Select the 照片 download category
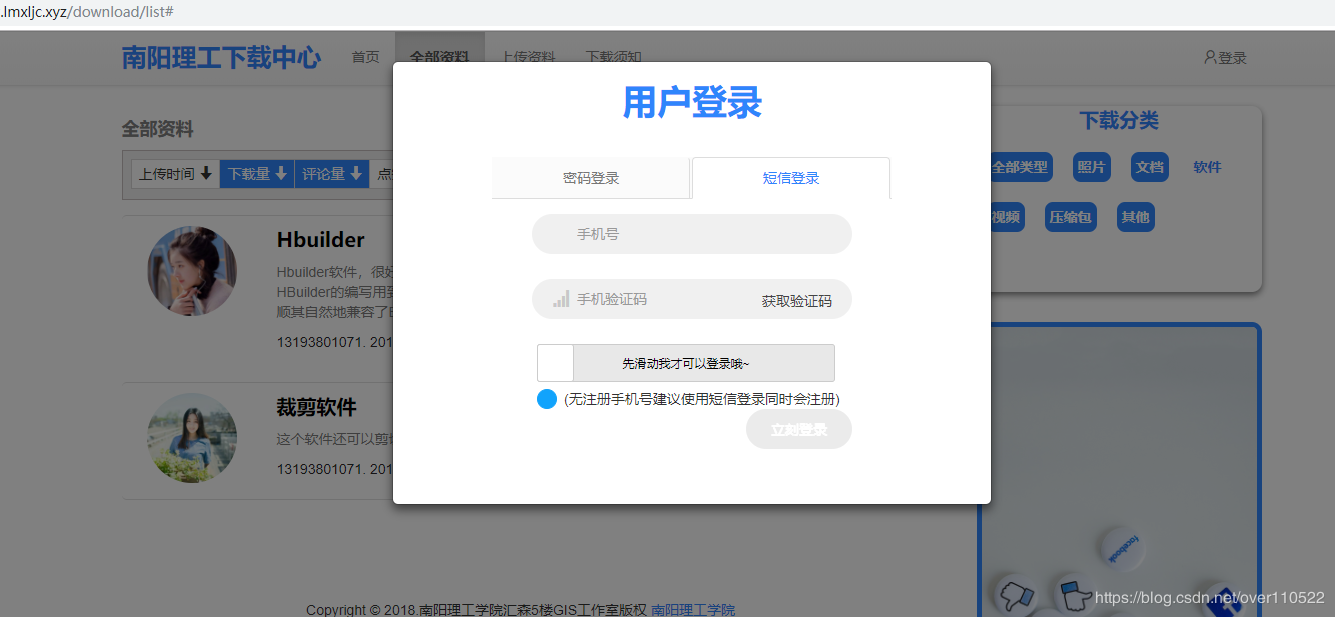1335x617 pixels. (1091, 167)
